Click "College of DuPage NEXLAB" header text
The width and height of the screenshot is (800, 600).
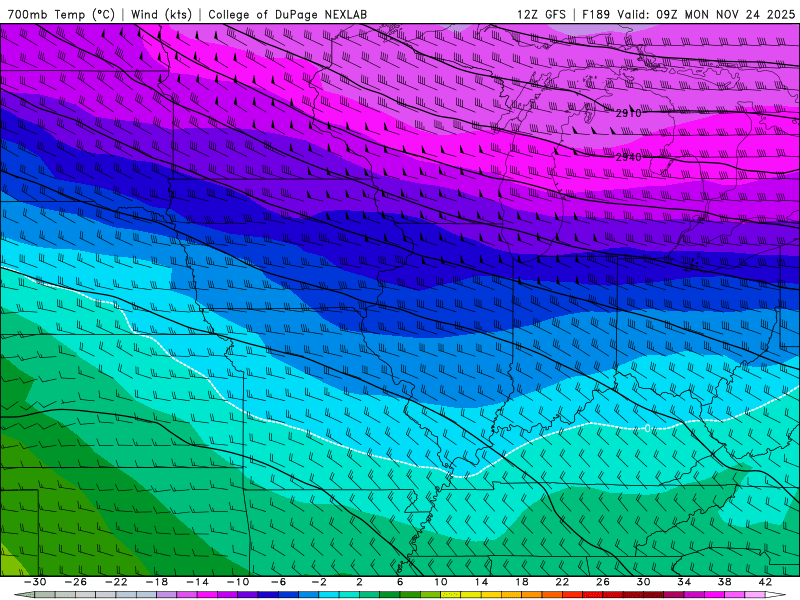tap(287, 14)
